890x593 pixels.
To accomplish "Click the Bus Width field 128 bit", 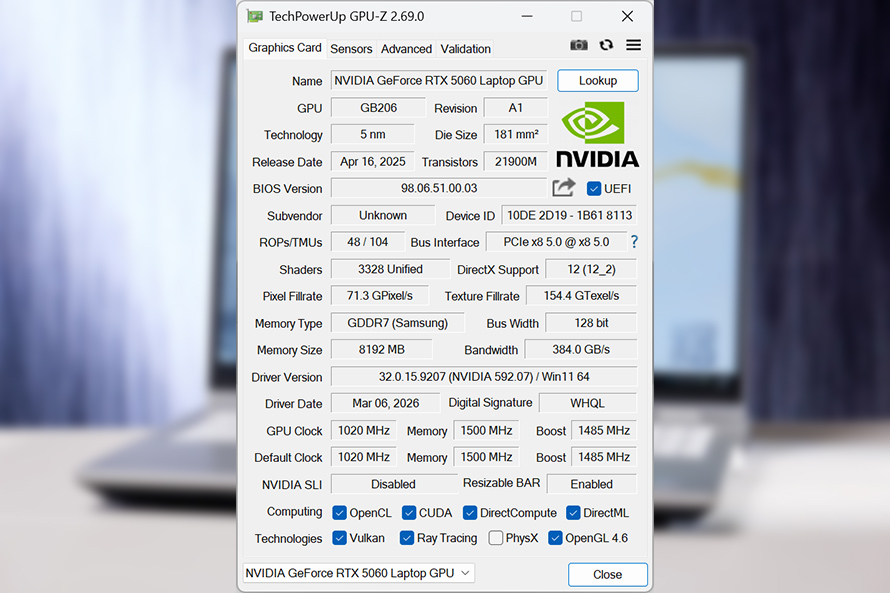I will pos(591,323).
